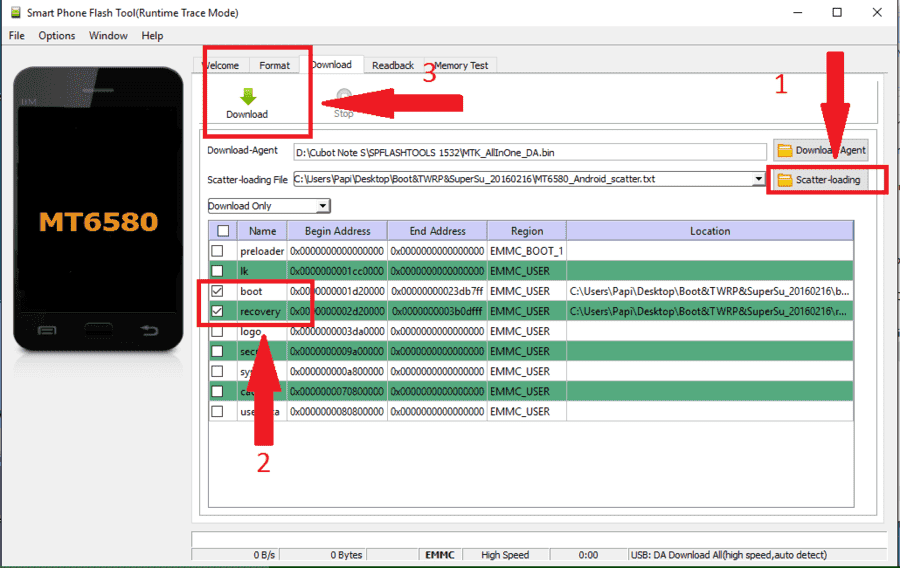The image size is (900, 568).
Task: Sort by the Name column header
Action: (x=262, y=231)
